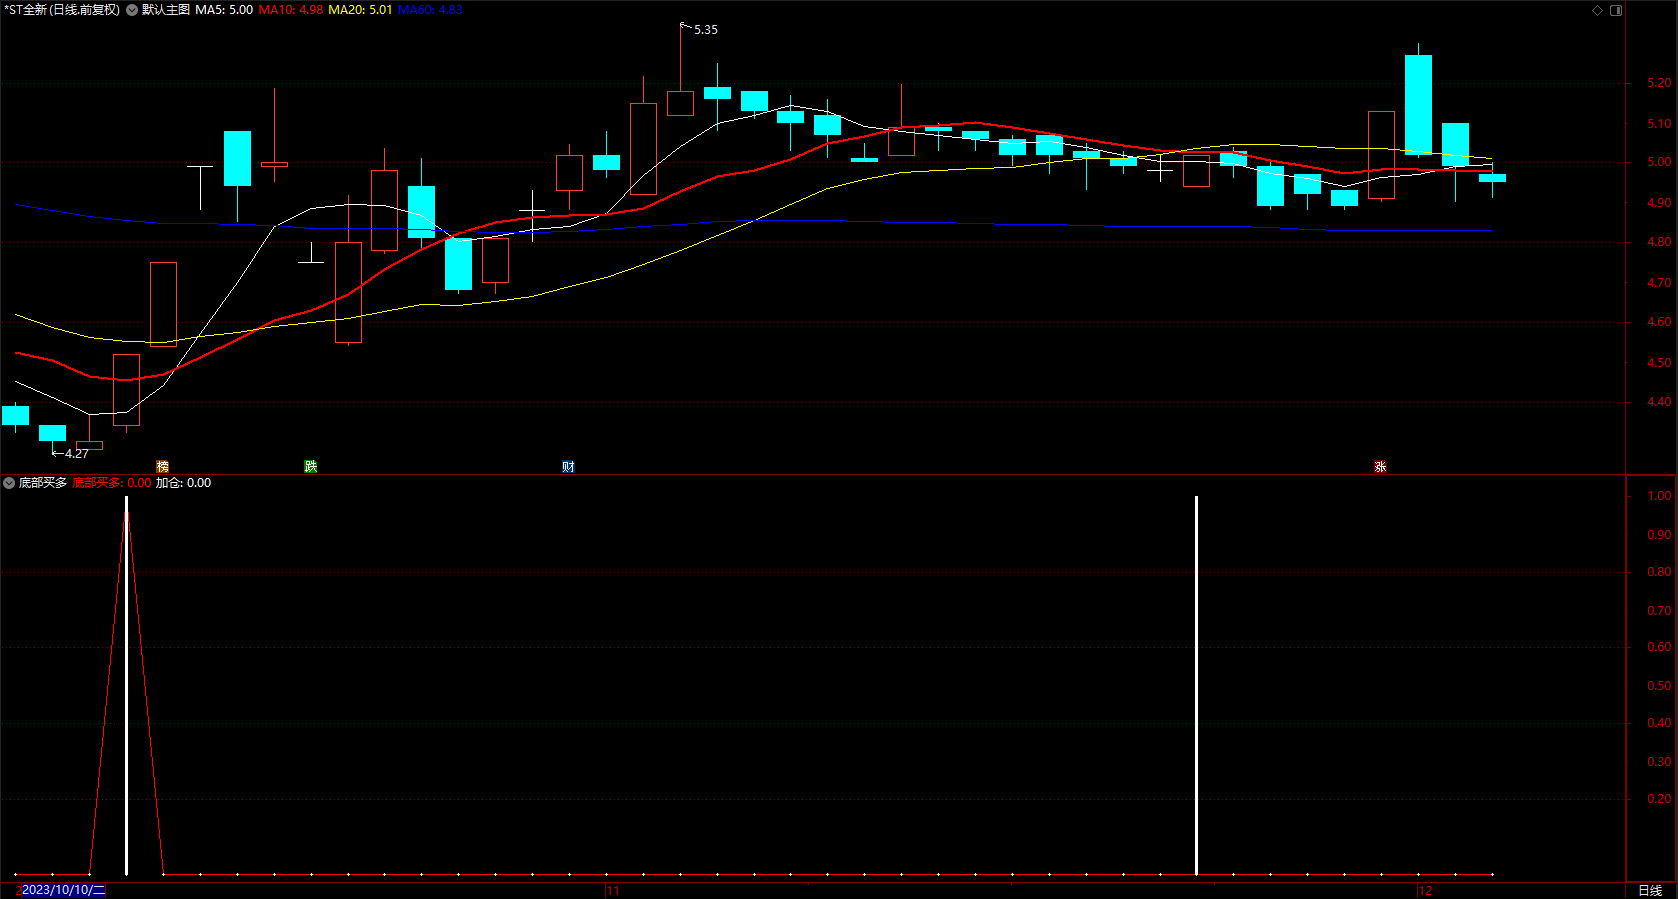This screenshot has height=899, width=1678.
Task: Click the 日线 period button at bottom-right
Action: [1650, 890]
